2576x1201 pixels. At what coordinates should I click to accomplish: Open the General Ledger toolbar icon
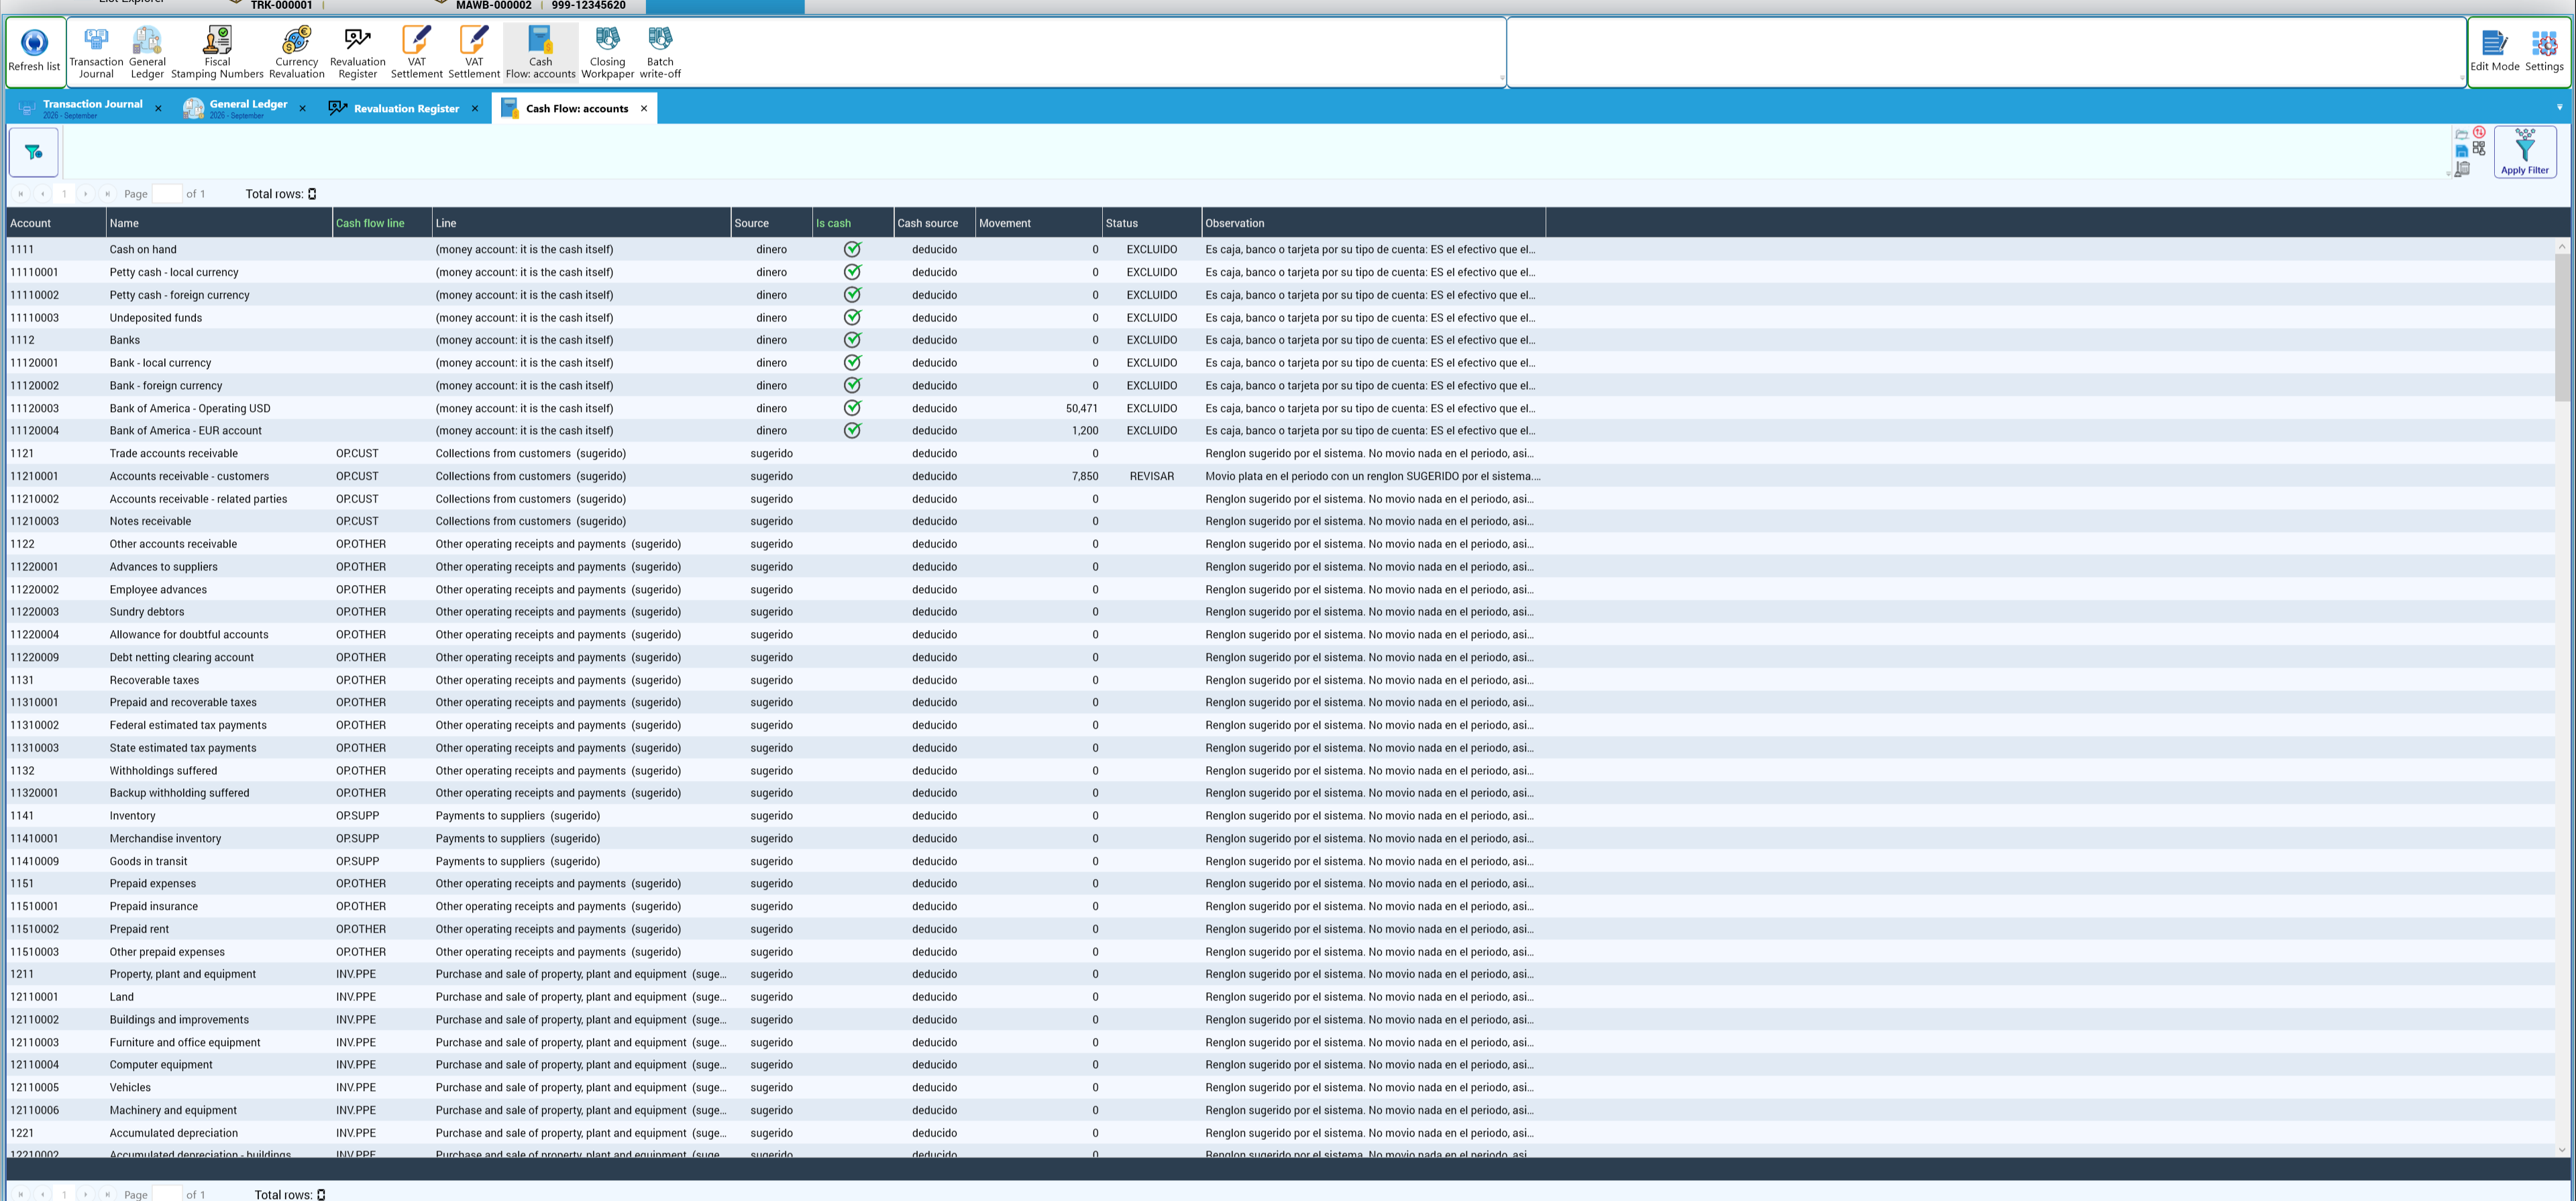[x=147, y=52]
